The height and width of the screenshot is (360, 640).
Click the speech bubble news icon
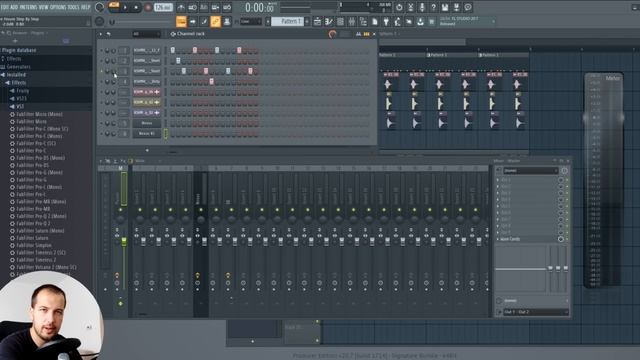(x=468, y=7)
